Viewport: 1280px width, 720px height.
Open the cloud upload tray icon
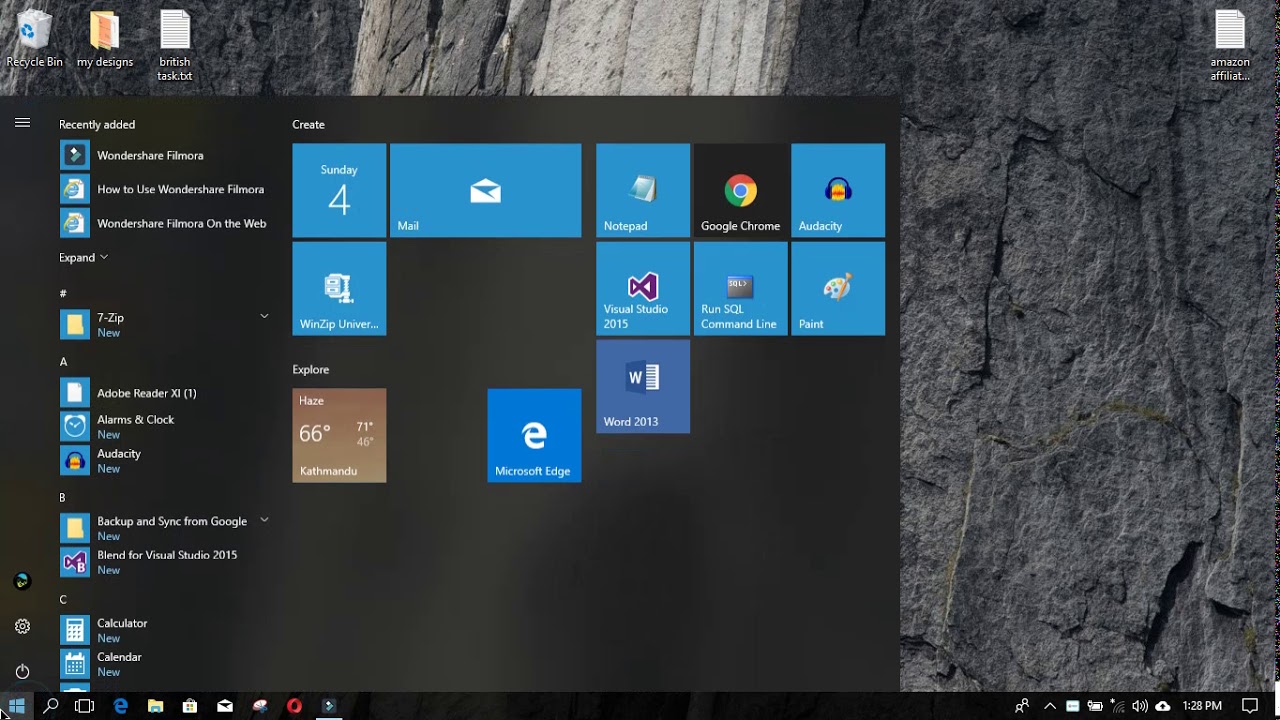1162,706
